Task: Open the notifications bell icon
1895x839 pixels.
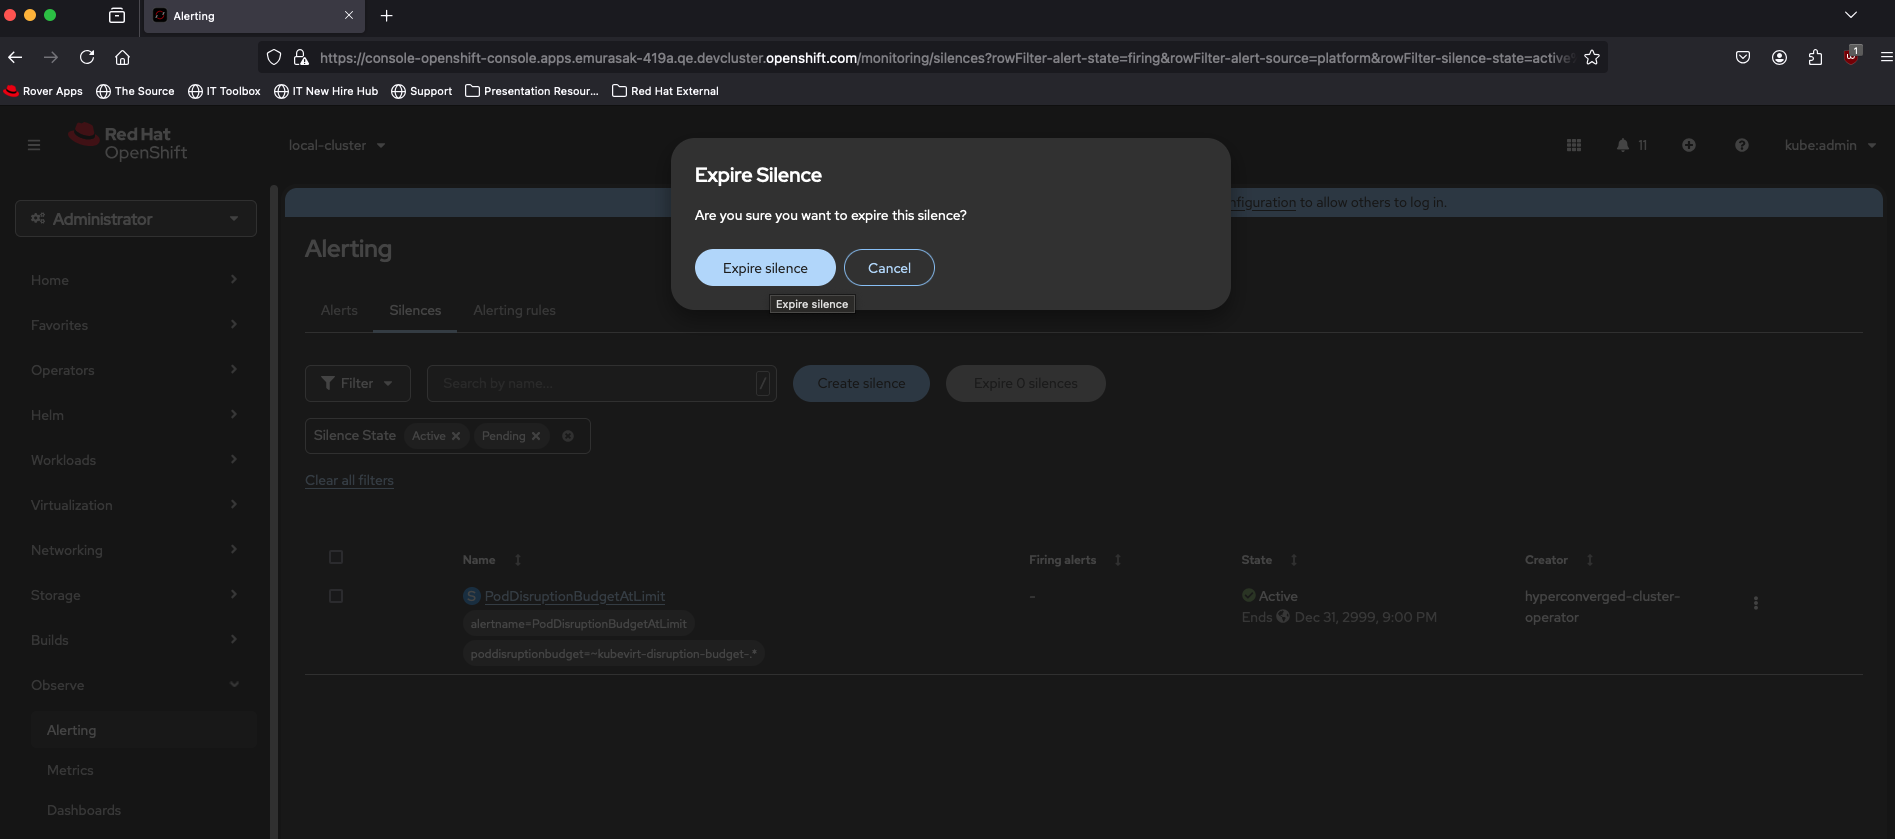Action: click(1623, 145)
